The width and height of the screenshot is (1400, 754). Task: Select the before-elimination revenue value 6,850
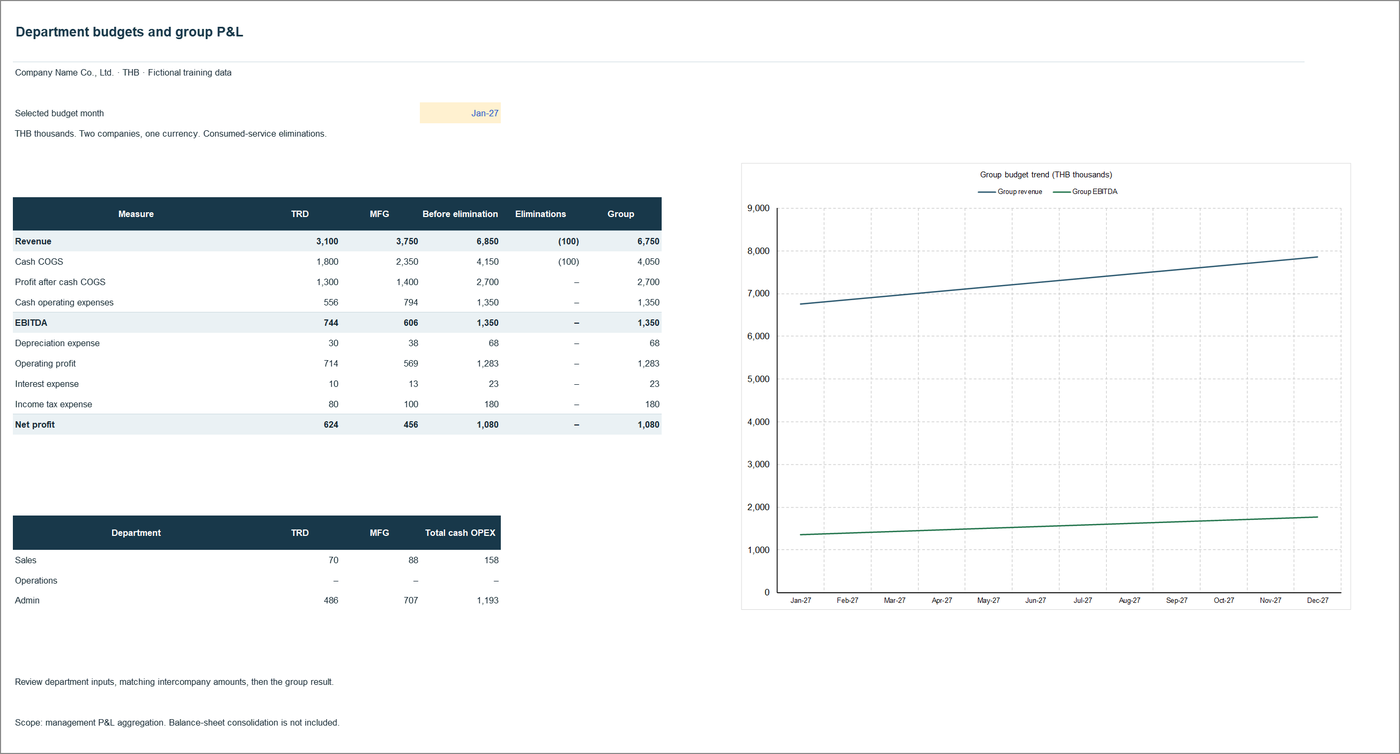487,241
